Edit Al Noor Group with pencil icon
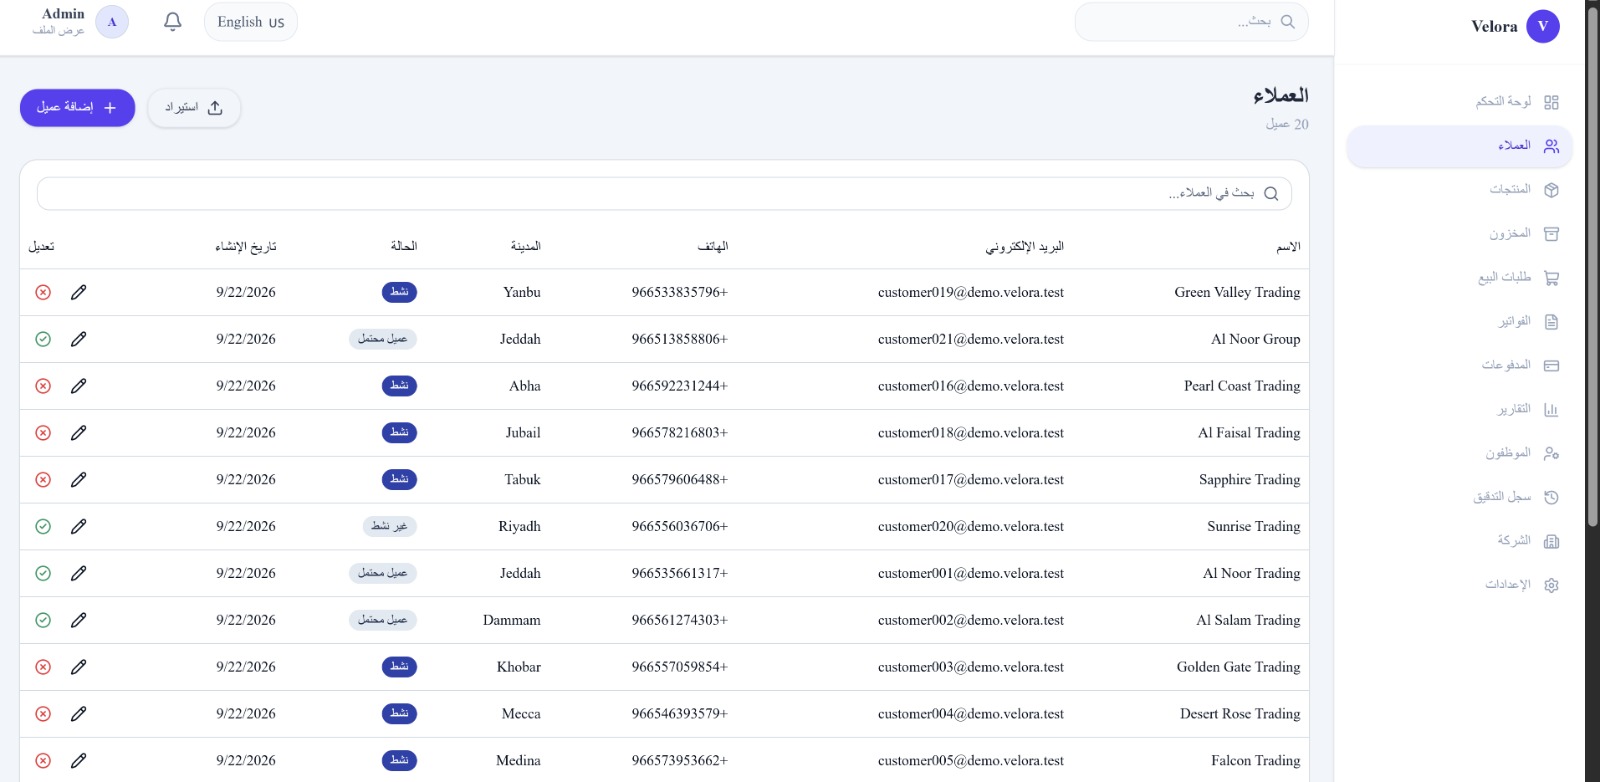Viewport: 1600px width, 782px height. [79, 339]
